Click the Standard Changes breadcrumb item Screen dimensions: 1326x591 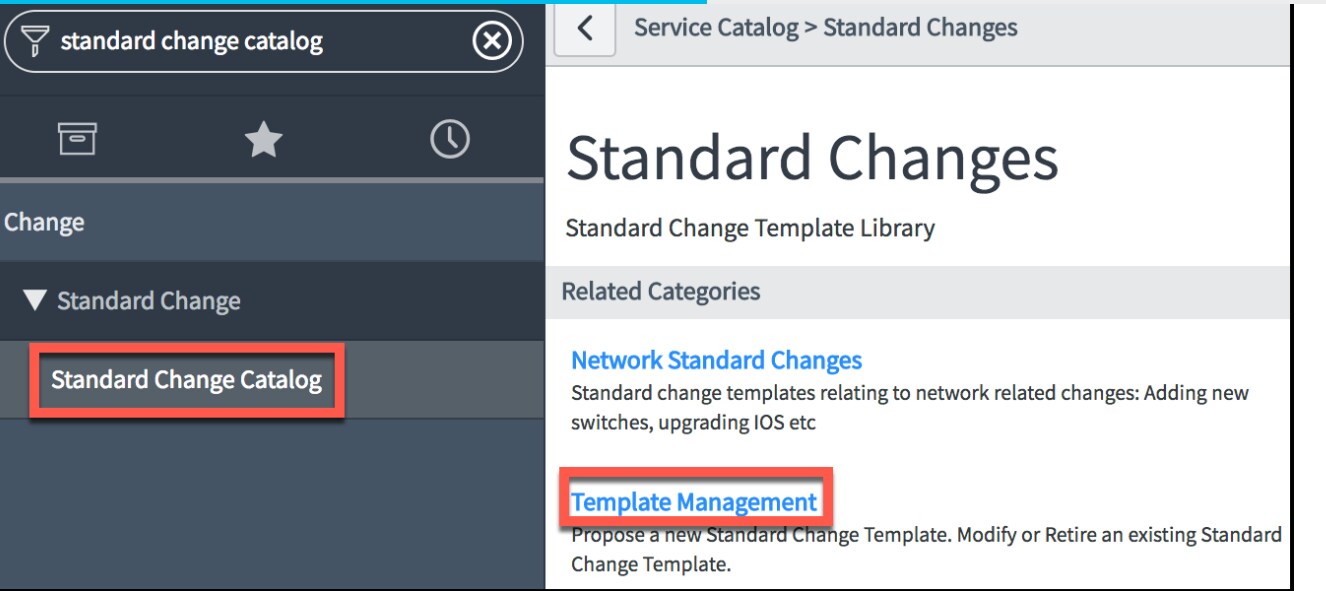[920, 28]
